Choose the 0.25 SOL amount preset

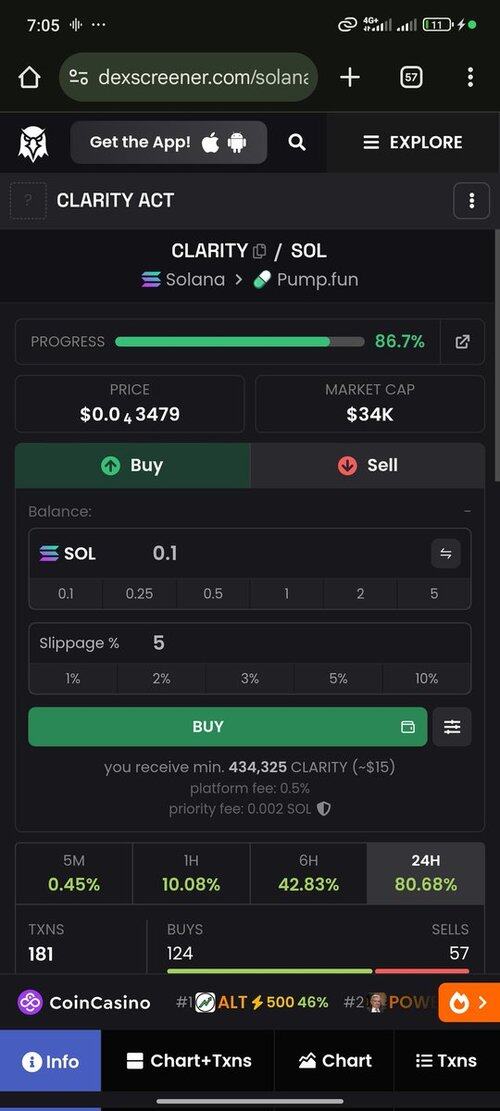point(139,593)
